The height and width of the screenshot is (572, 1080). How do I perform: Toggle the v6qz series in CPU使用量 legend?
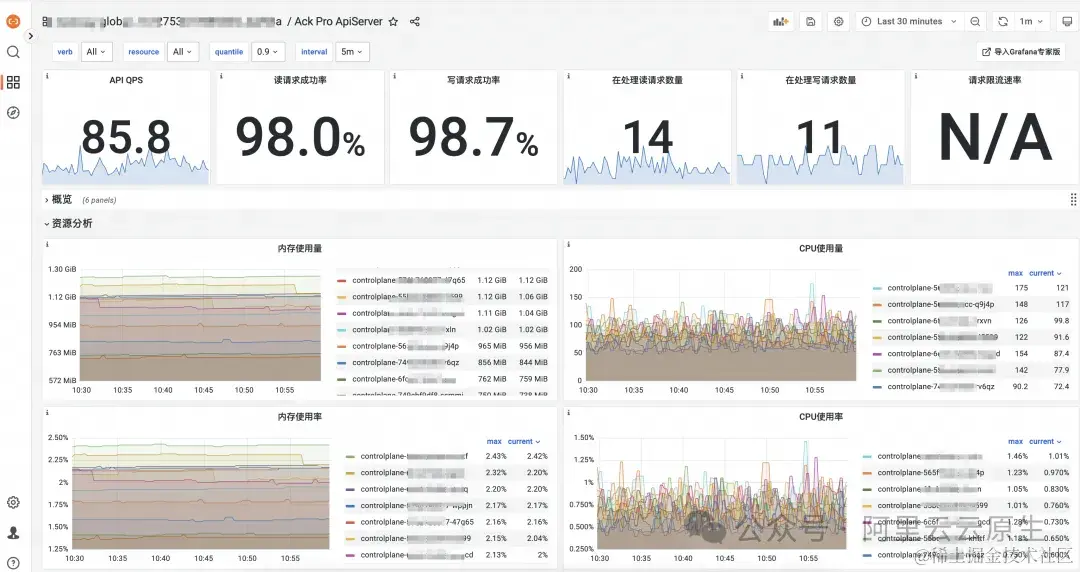[941, 387]
